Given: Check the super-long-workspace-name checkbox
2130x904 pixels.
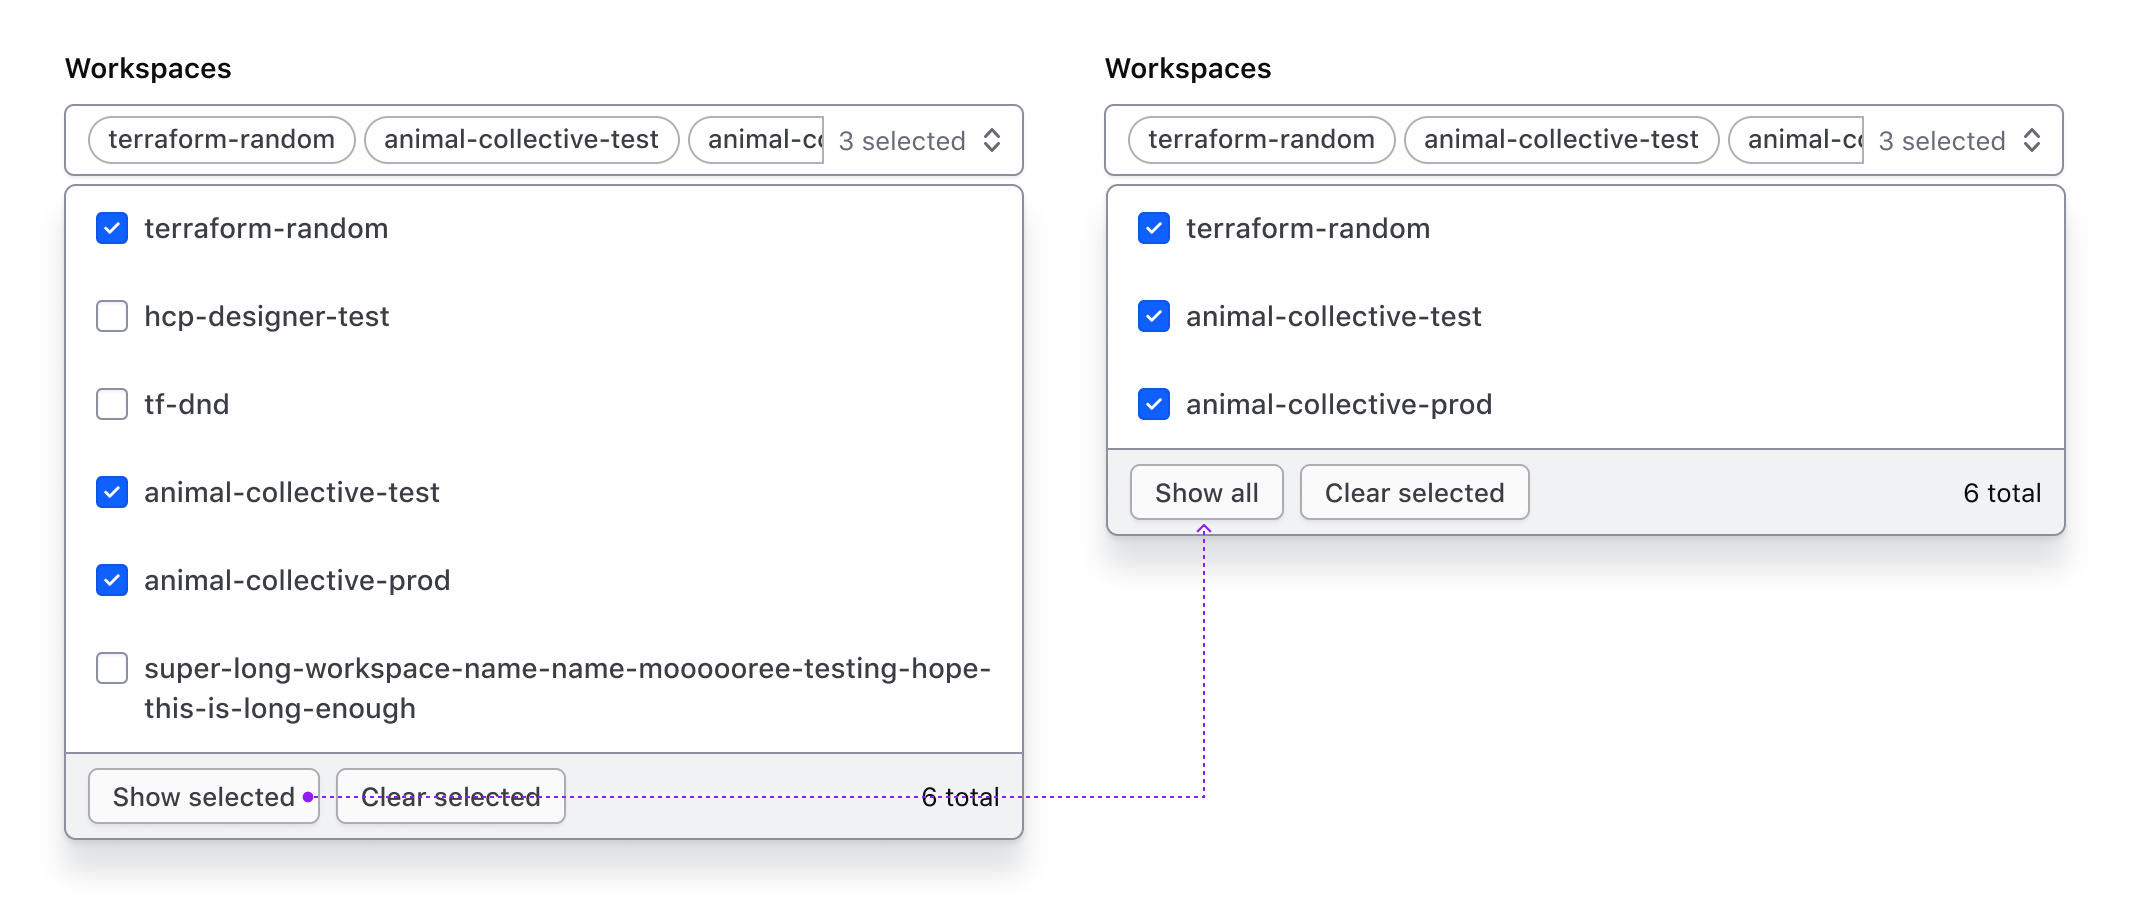Looking at the screenshot, I should click(111, 668).
